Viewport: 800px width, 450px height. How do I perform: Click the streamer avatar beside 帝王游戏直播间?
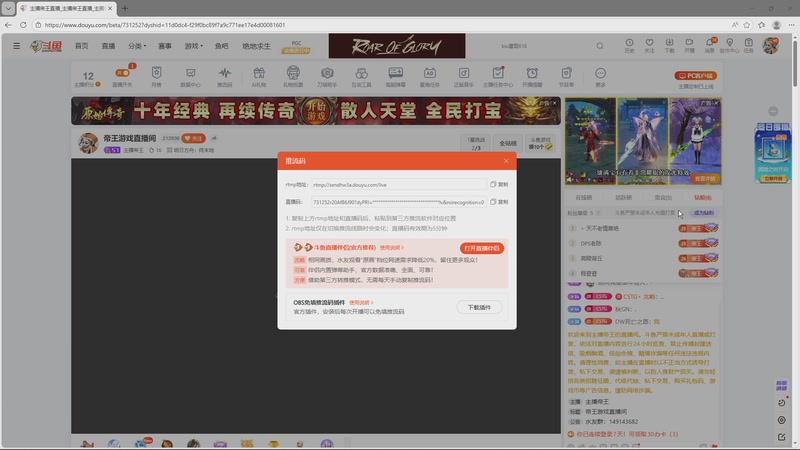[88, 143]
